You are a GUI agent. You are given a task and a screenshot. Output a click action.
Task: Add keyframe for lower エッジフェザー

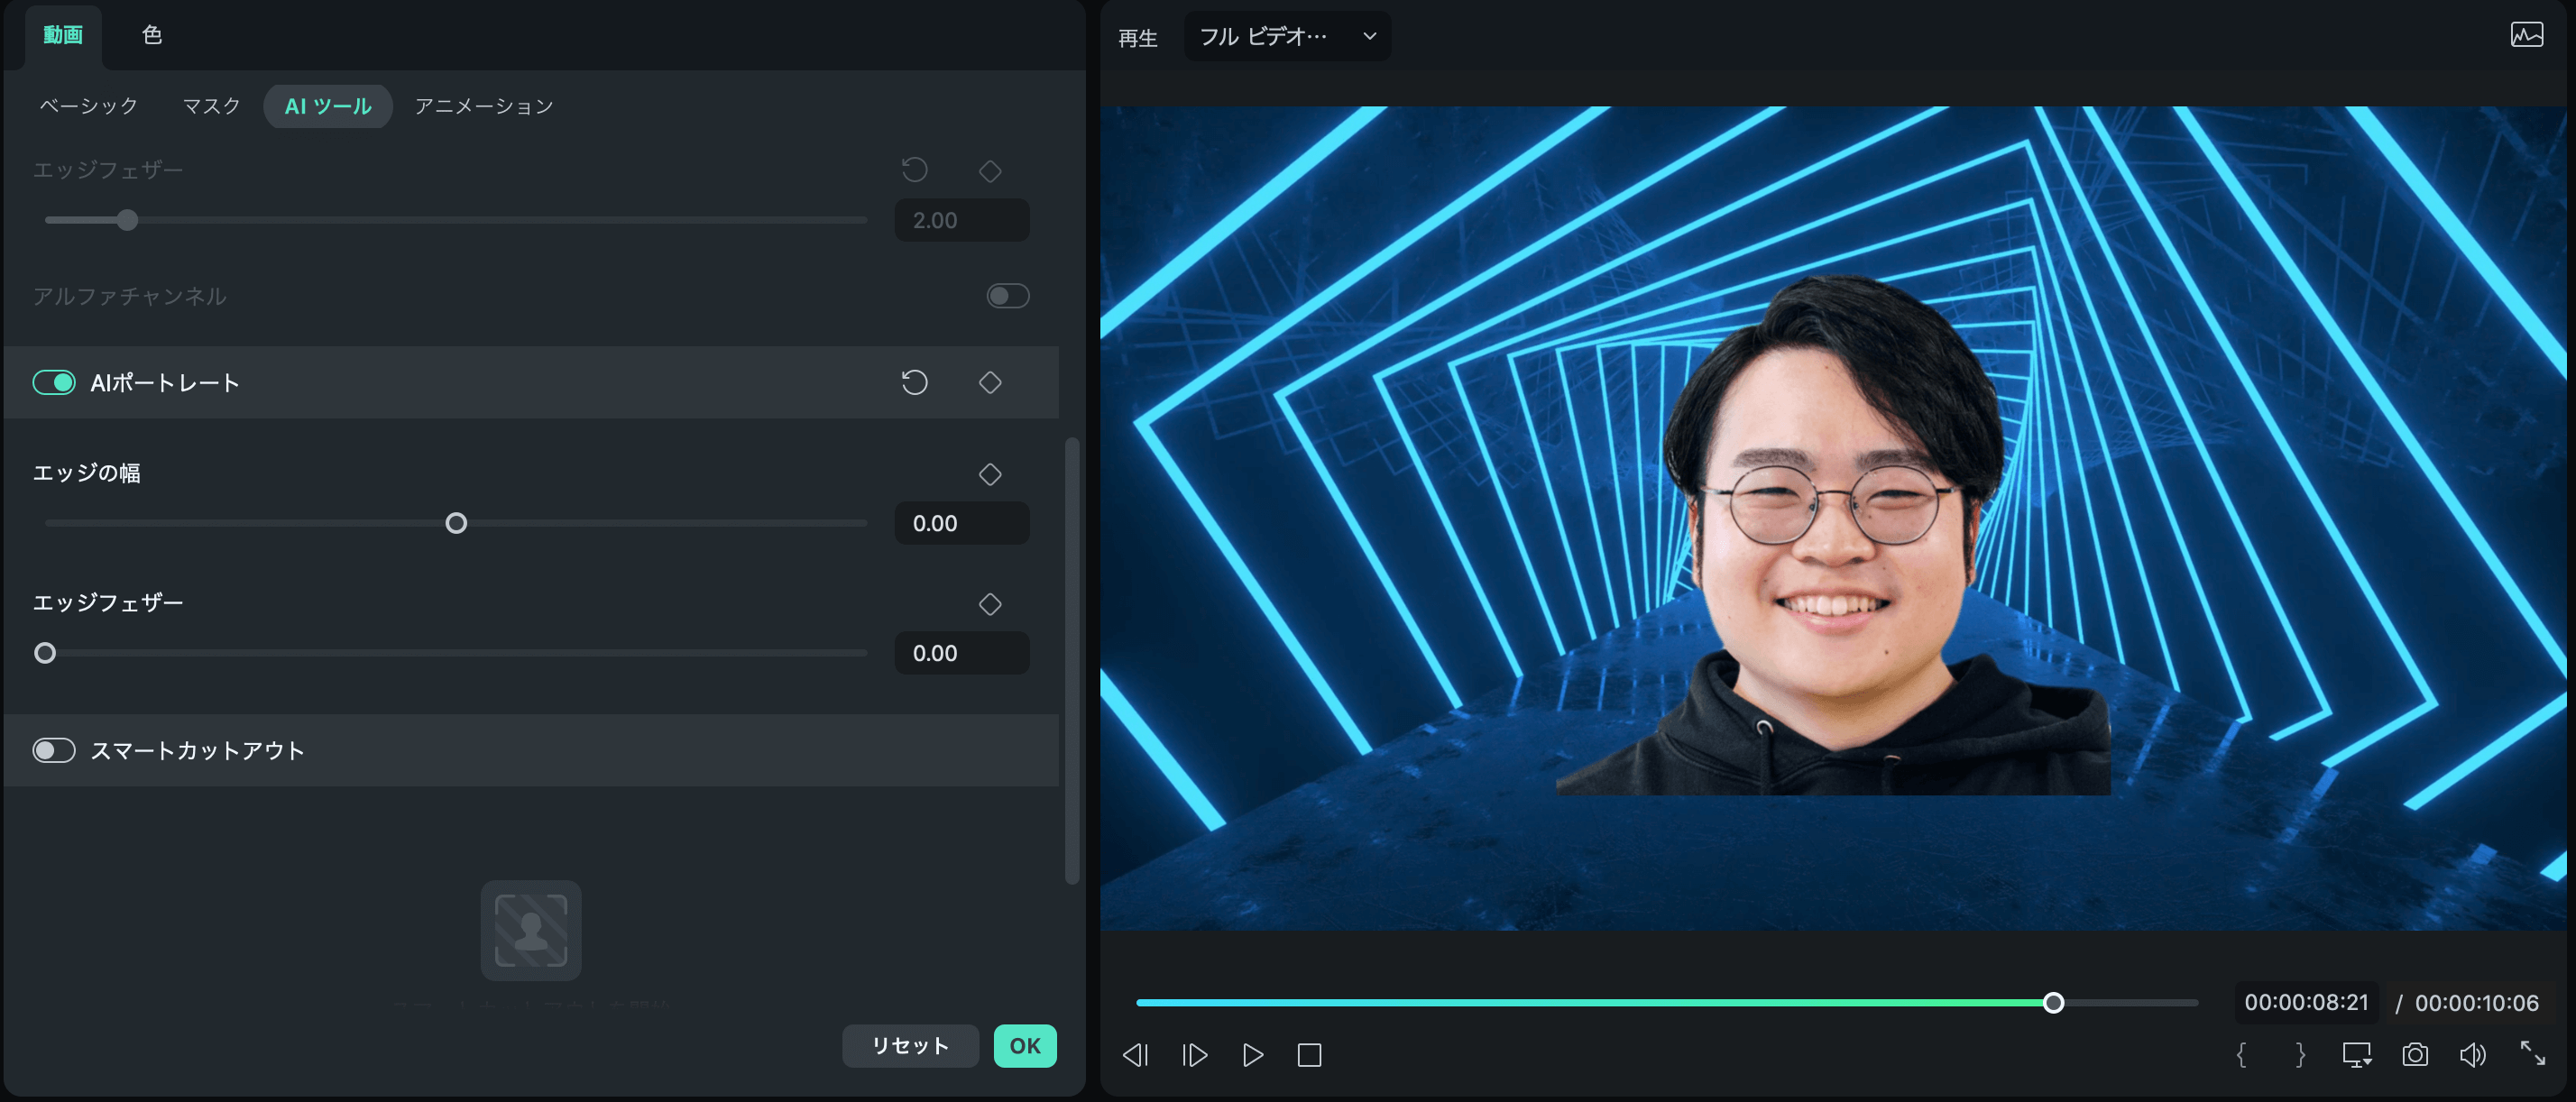click(989, 604)
